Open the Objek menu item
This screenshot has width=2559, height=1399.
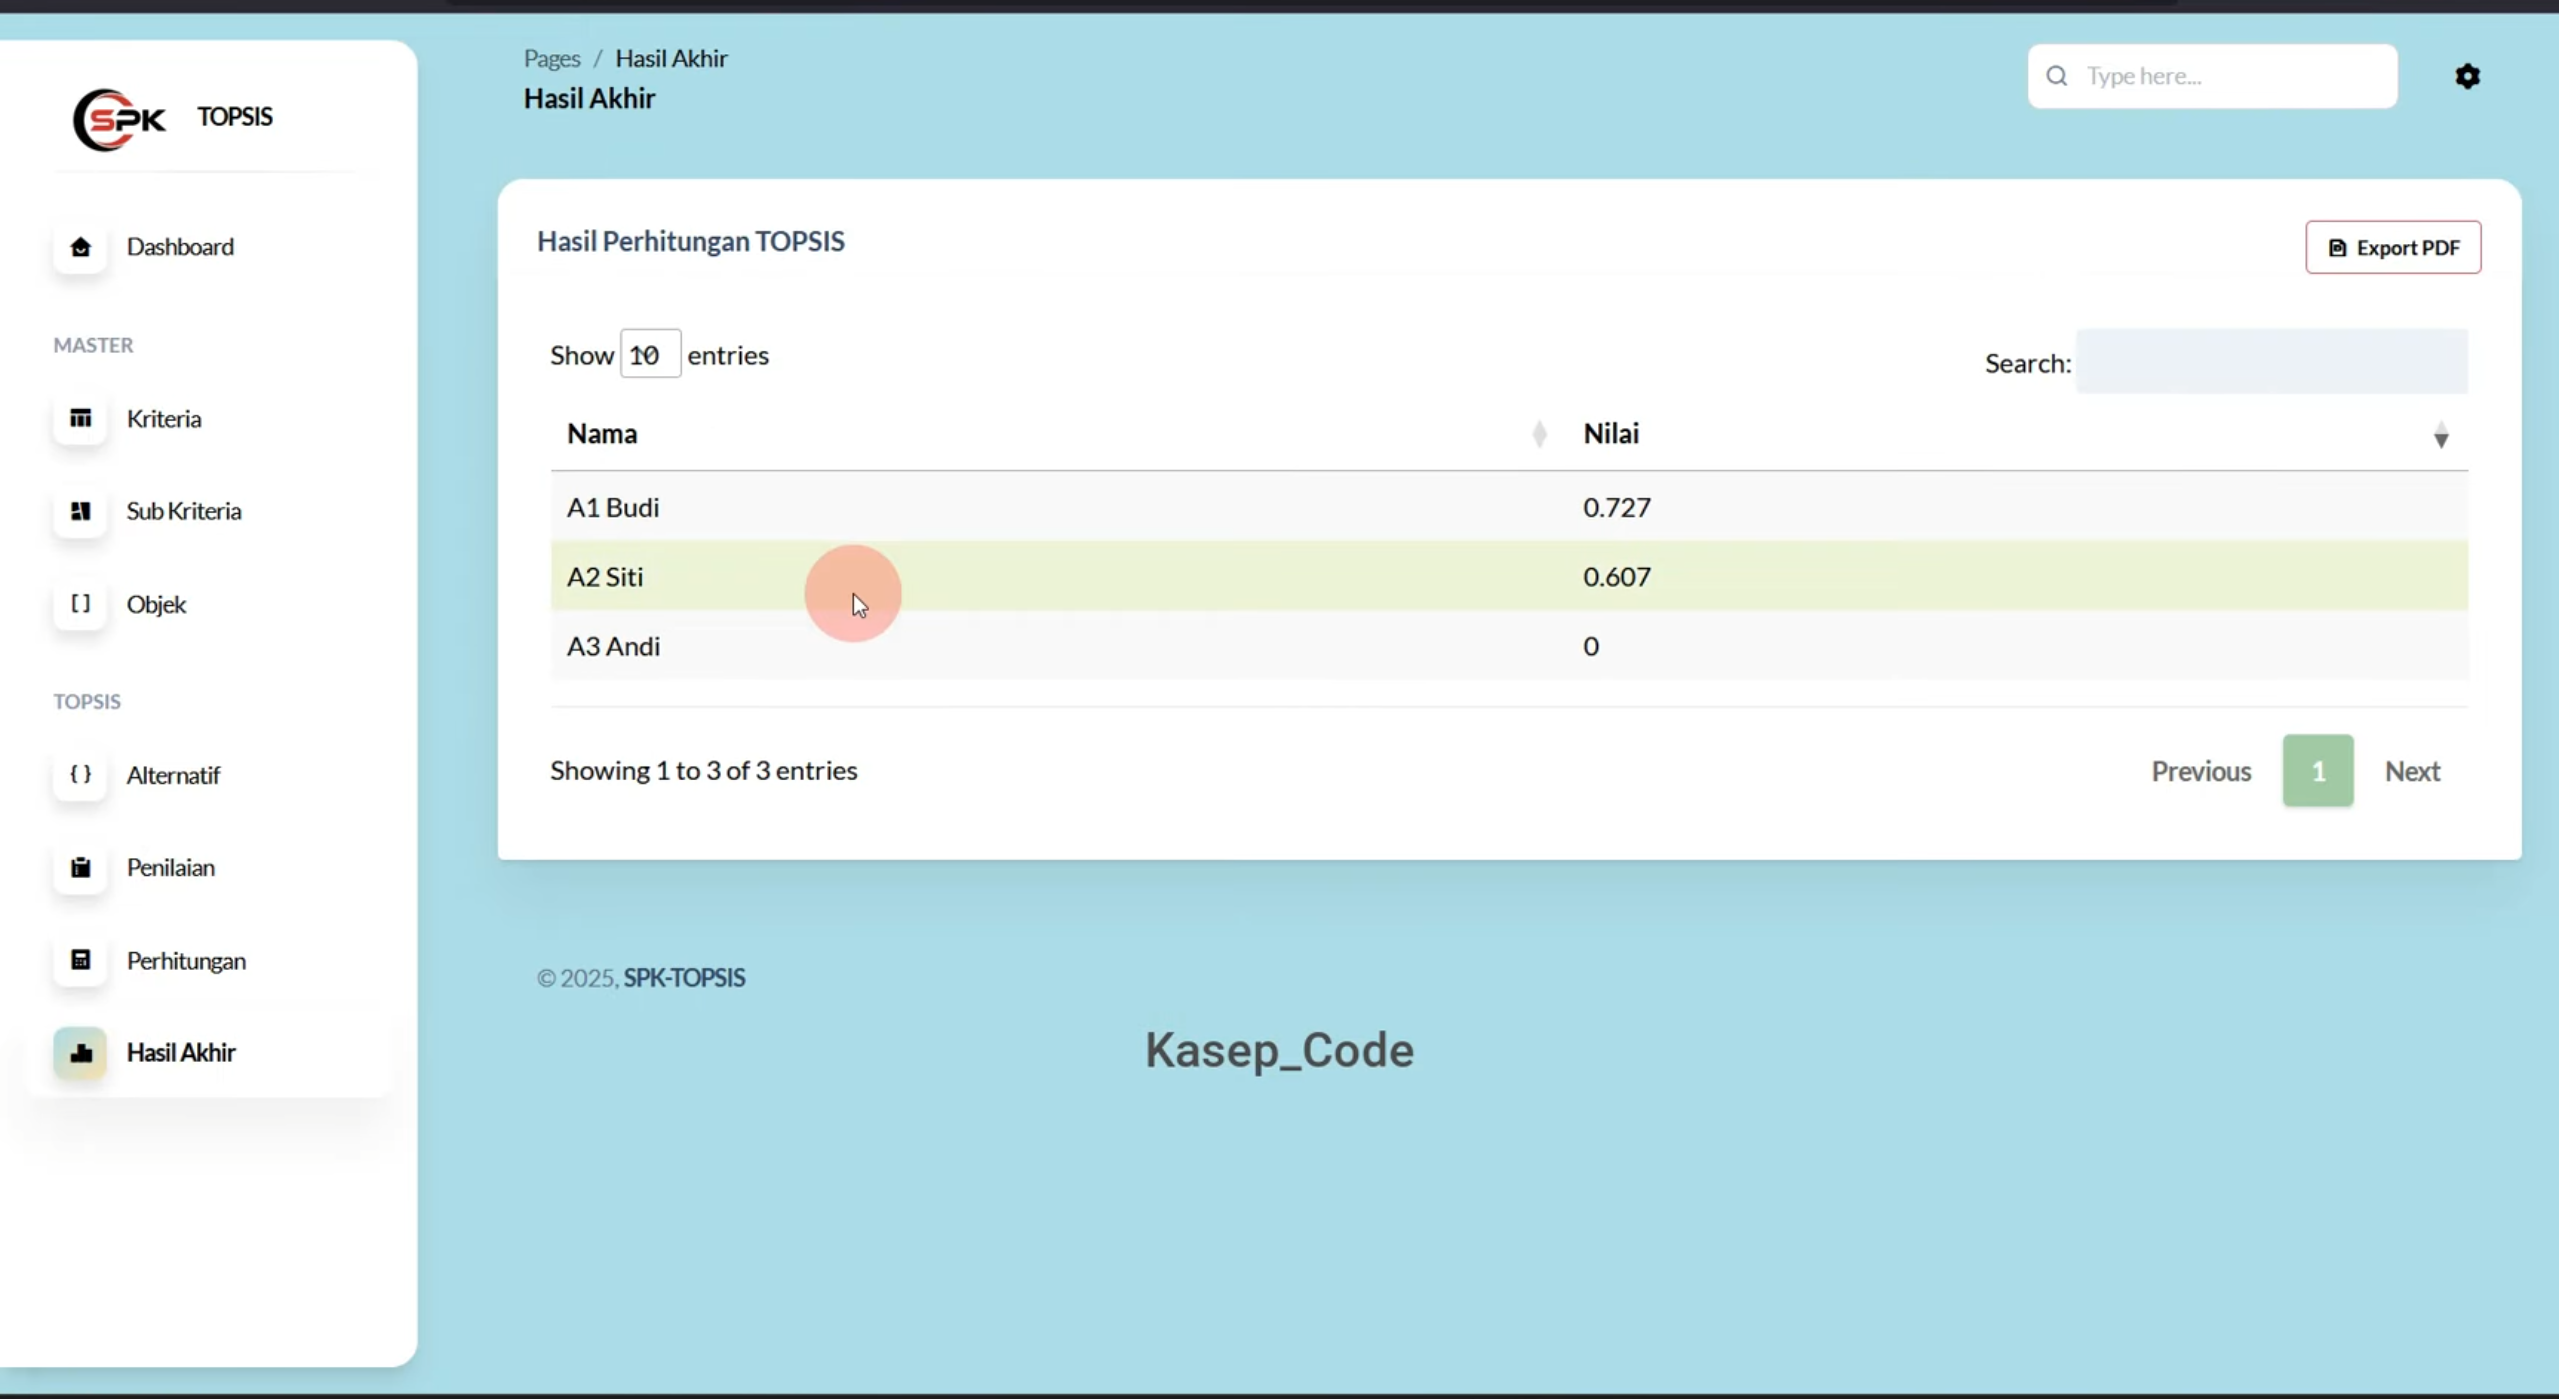(156, 604)
